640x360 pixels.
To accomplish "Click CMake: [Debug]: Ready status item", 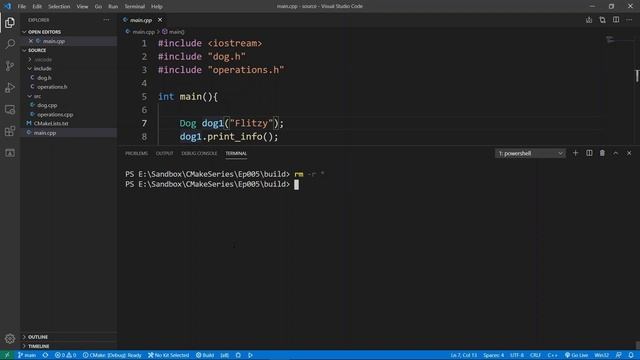I will [112, 355].
